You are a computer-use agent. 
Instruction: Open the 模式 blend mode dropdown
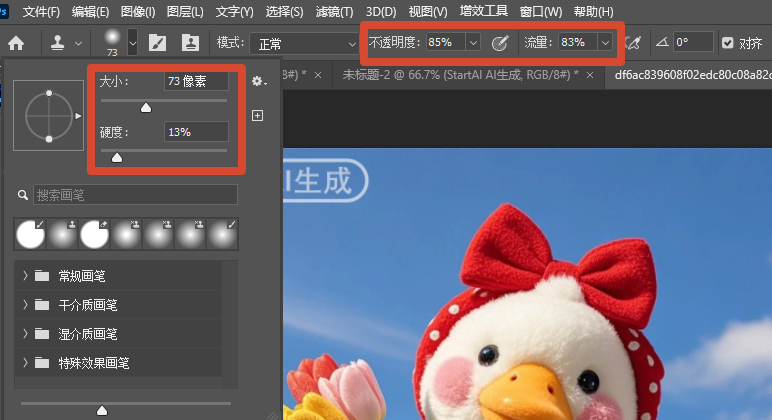(304, 44)
